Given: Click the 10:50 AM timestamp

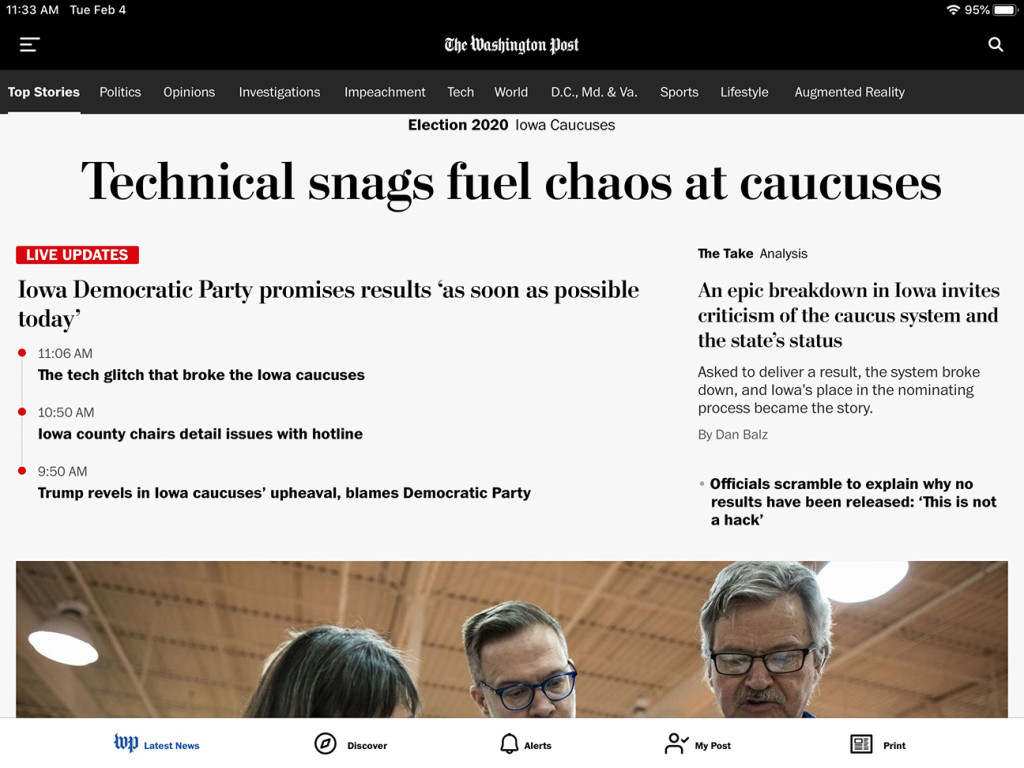Looking at the screenshot, I should [x=65, y=412].
